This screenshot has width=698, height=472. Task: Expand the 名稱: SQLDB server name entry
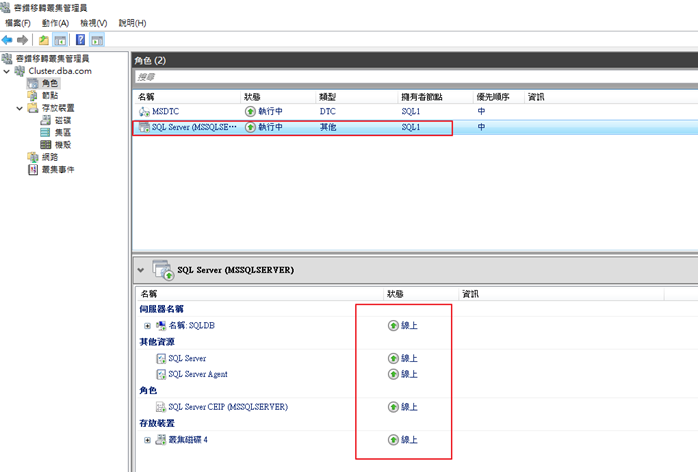coord(147,326)
